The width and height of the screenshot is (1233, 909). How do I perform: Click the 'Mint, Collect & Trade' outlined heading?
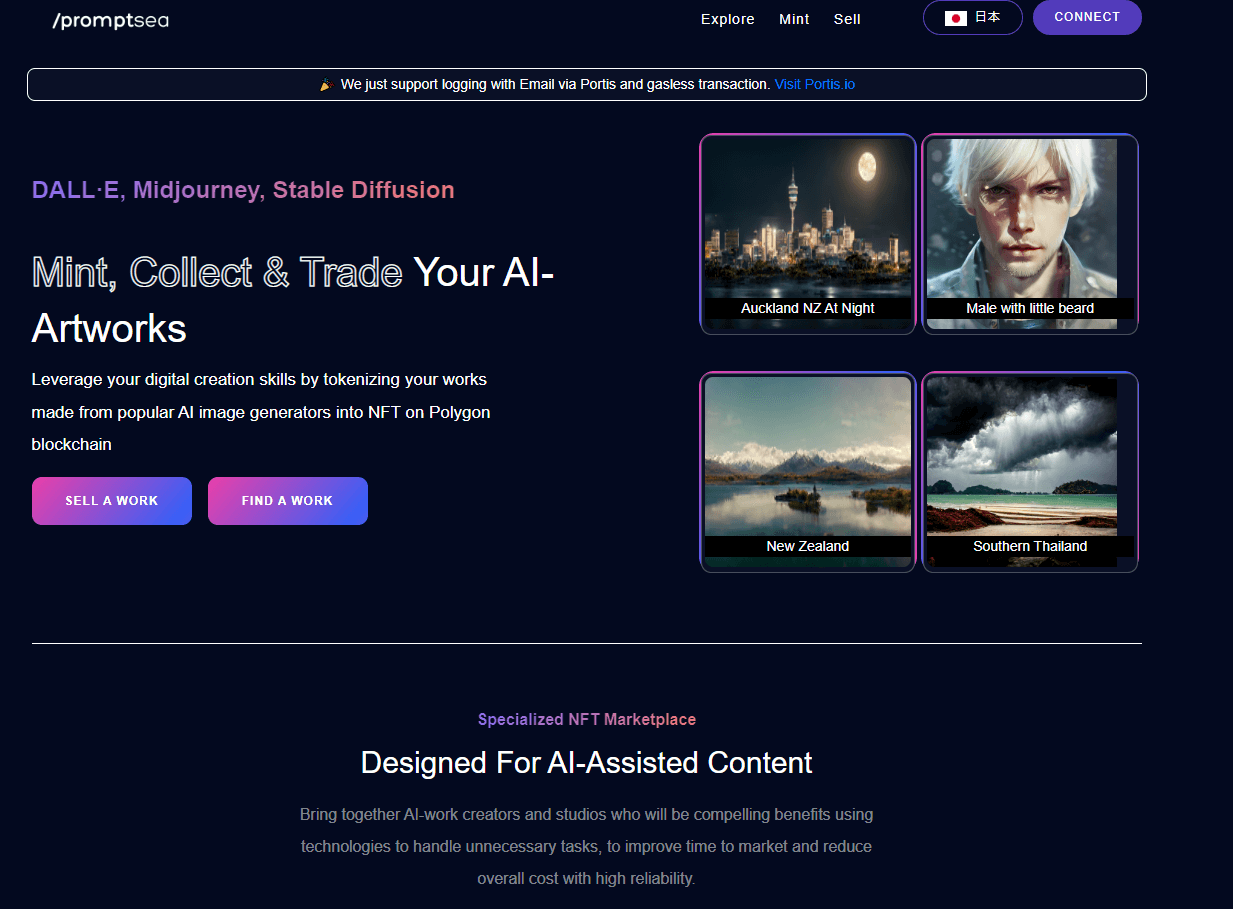click(217, 272)
